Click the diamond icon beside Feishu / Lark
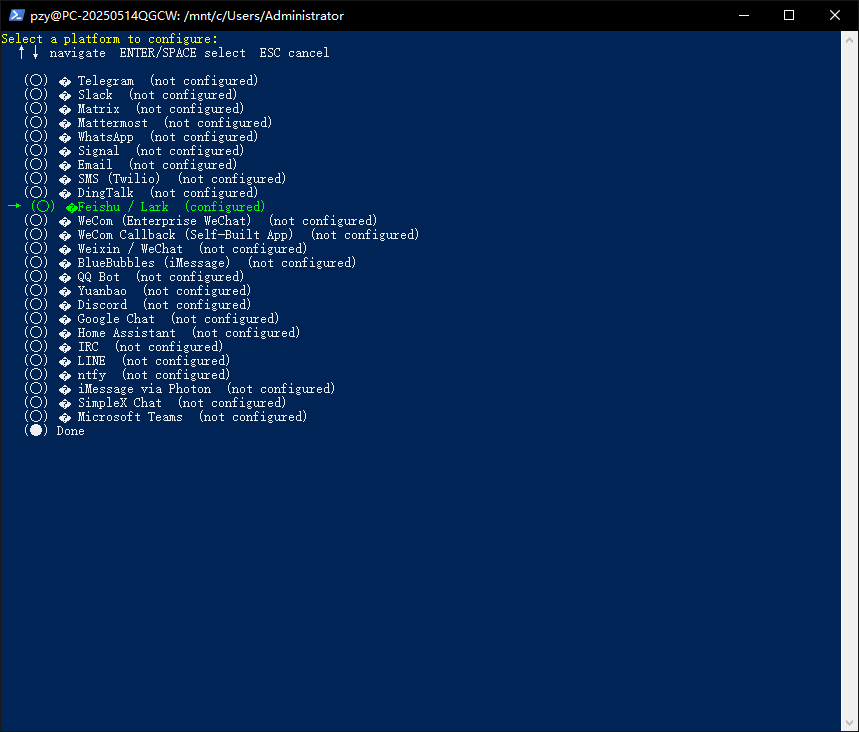Screen dimensions: 859x732 pos(71,208)
